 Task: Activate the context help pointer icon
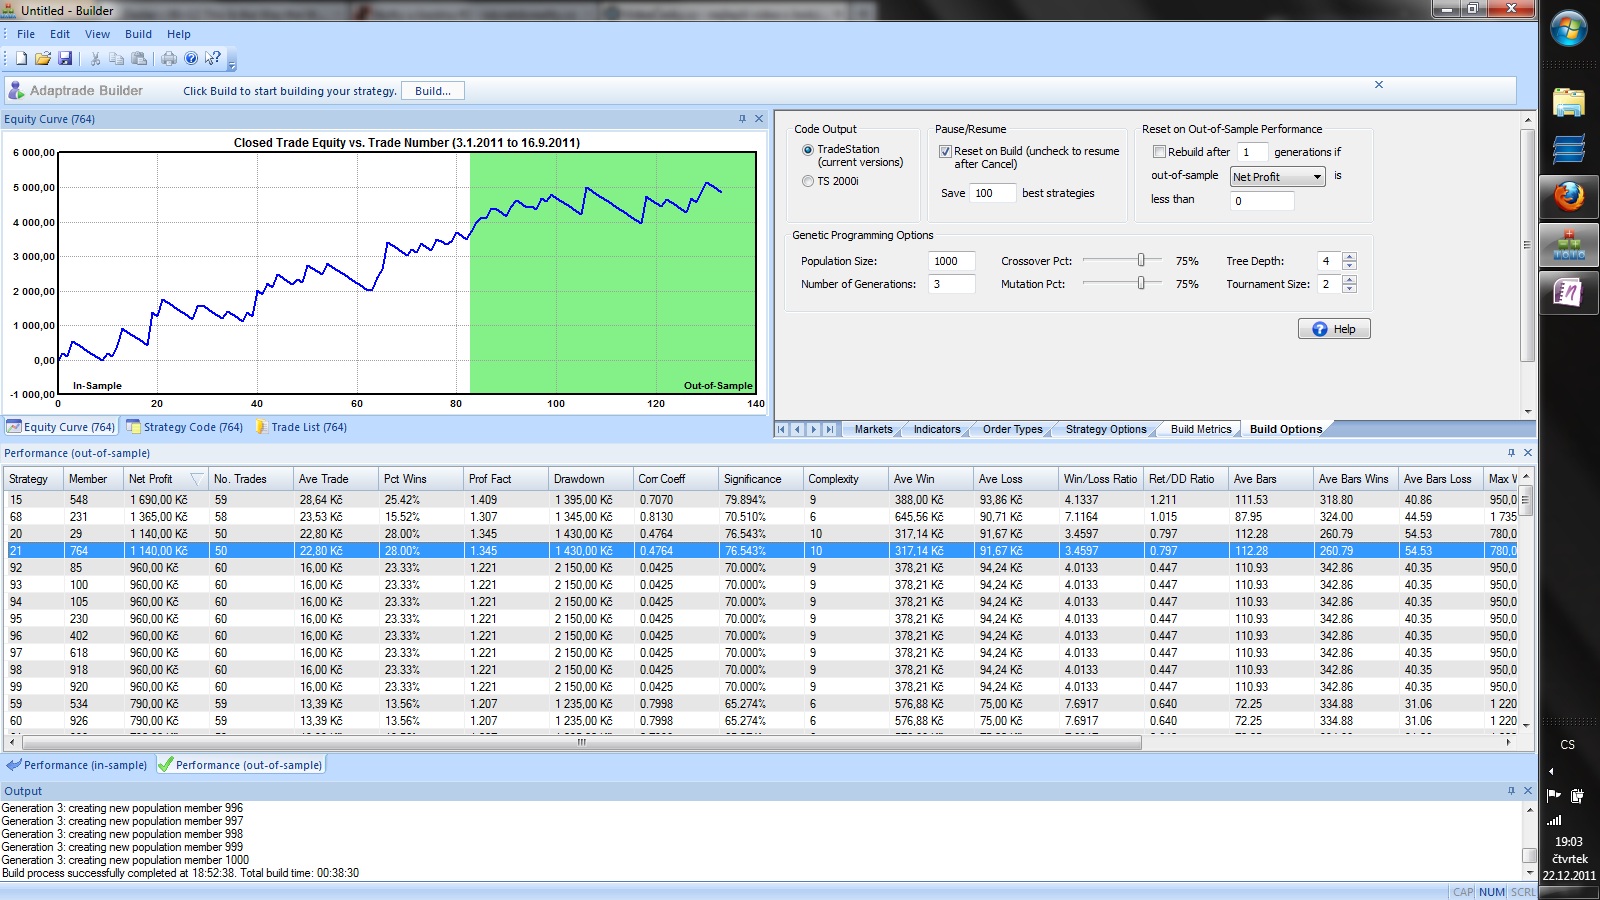pos(212,59)
